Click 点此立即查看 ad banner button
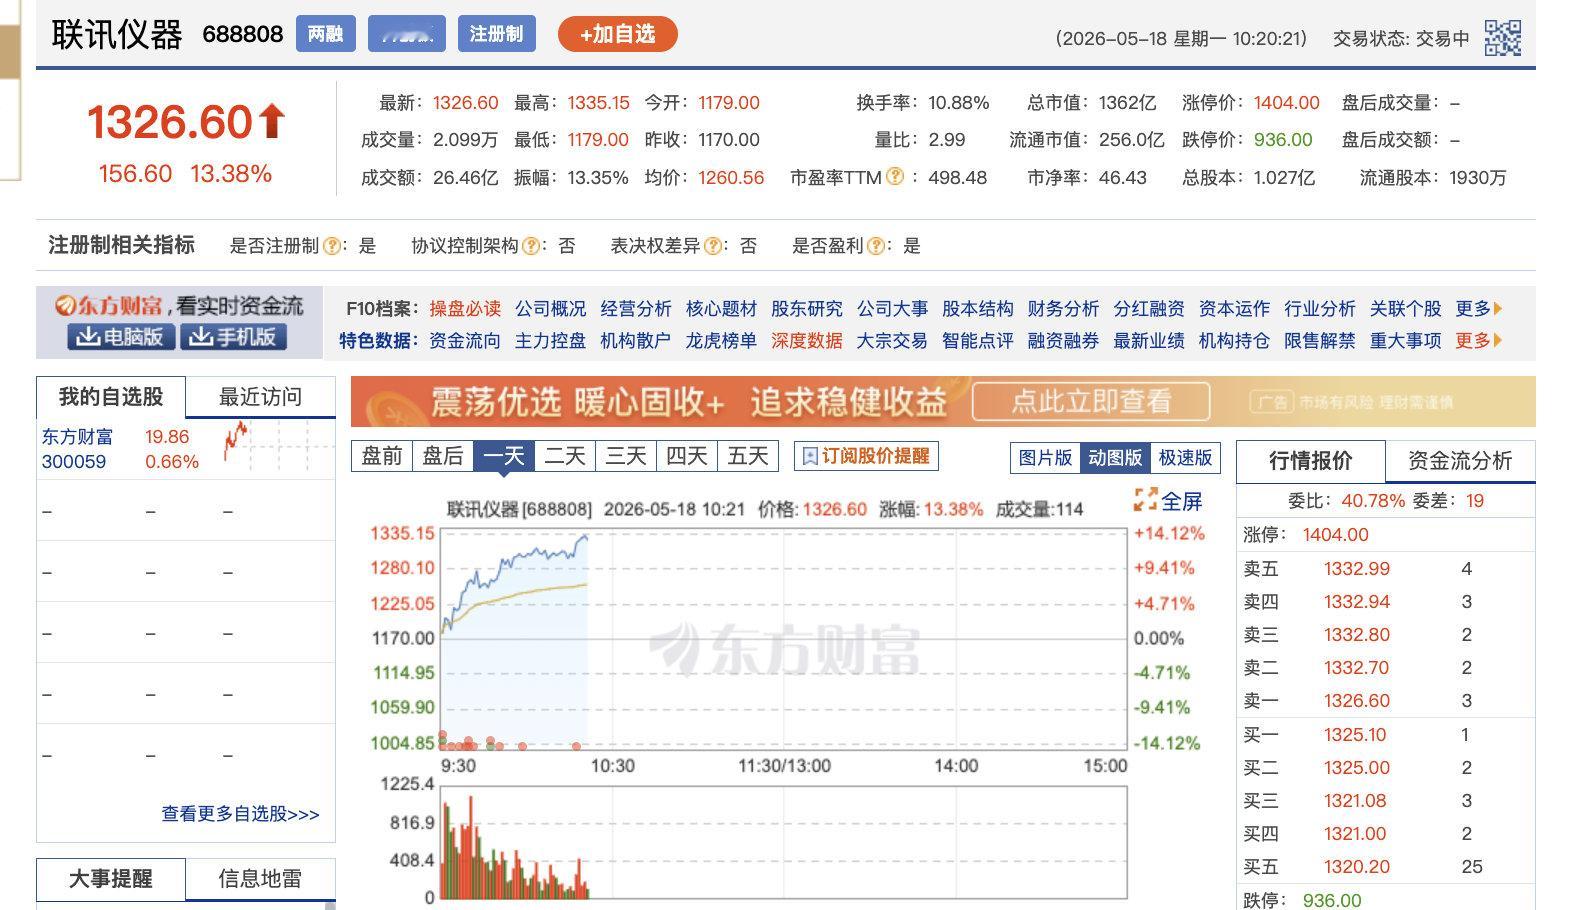 (1091, 402)
